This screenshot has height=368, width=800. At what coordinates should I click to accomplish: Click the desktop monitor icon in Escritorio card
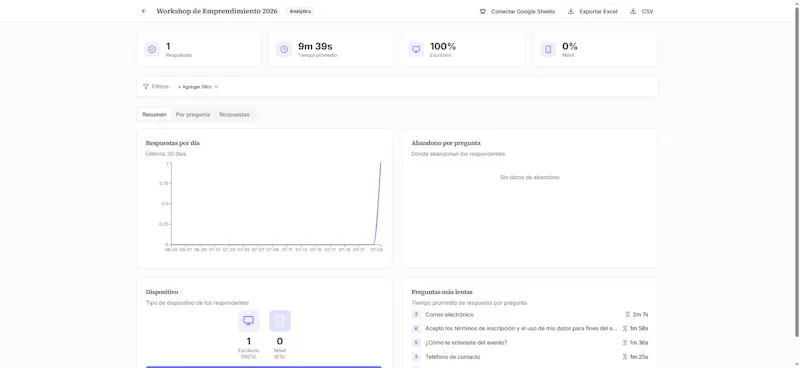click(416, 50)
